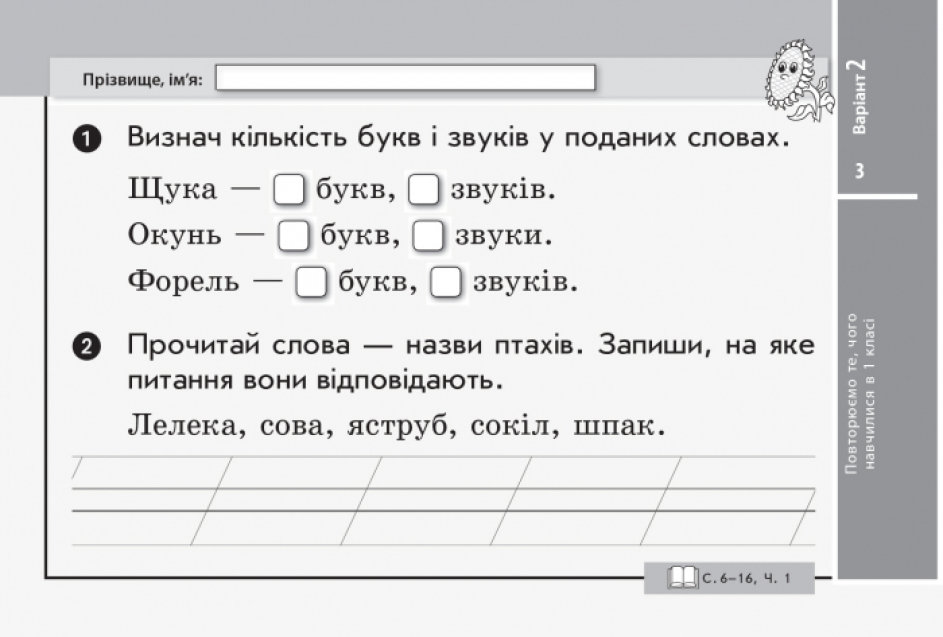Click the task number 2 bullet
943x637 pixels.
tap(87, 347)
